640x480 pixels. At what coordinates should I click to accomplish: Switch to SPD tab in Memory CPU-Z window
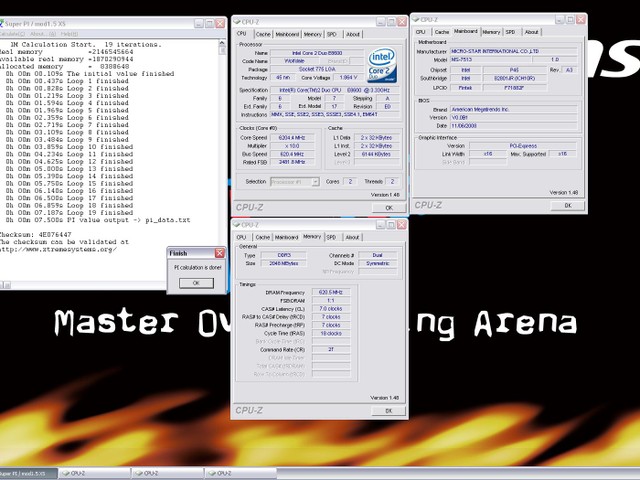coord(331,237)
